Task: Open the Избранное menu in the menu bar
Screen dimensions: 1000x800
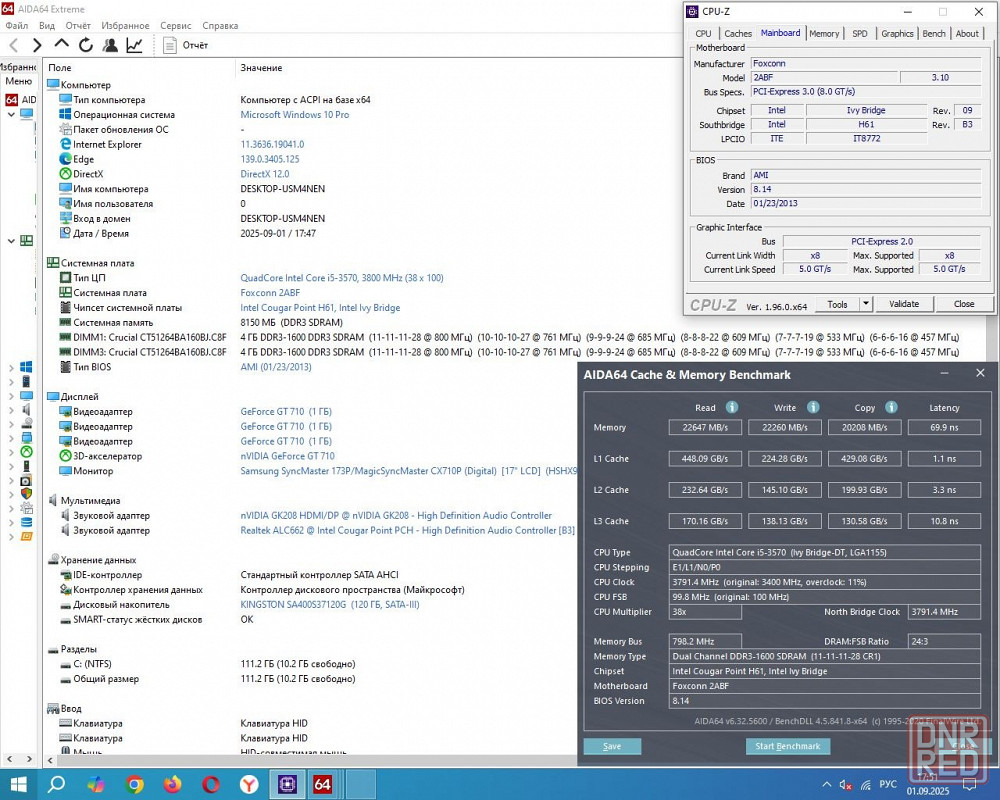Action: pyautogui.click(x=125, y=25)
